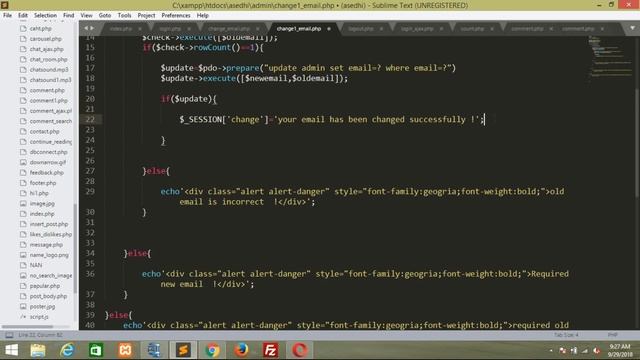The width and height of the screenshot is (640, 360).
Task: Open the Project menu
Action: pos(146,15)
